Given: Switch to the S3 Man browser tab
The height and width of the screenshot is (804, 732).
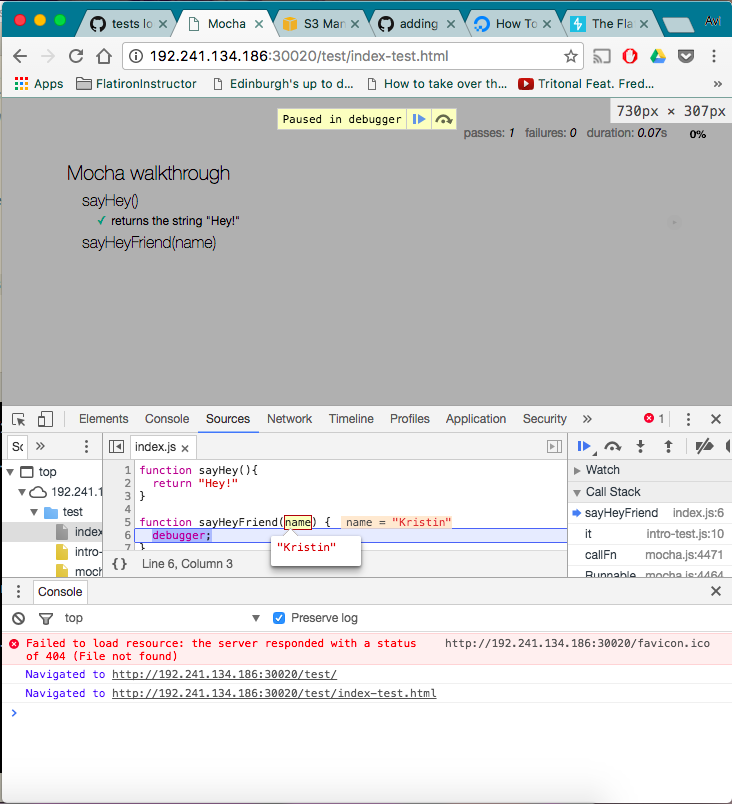Looking at the screenshot, I should coord(320,24).
